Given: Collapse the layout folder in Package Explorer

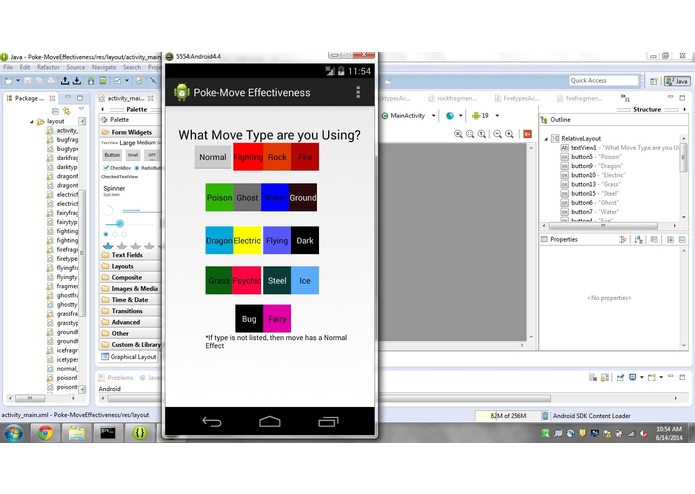Looking at the screenshot, I should [x=31, y=121].
